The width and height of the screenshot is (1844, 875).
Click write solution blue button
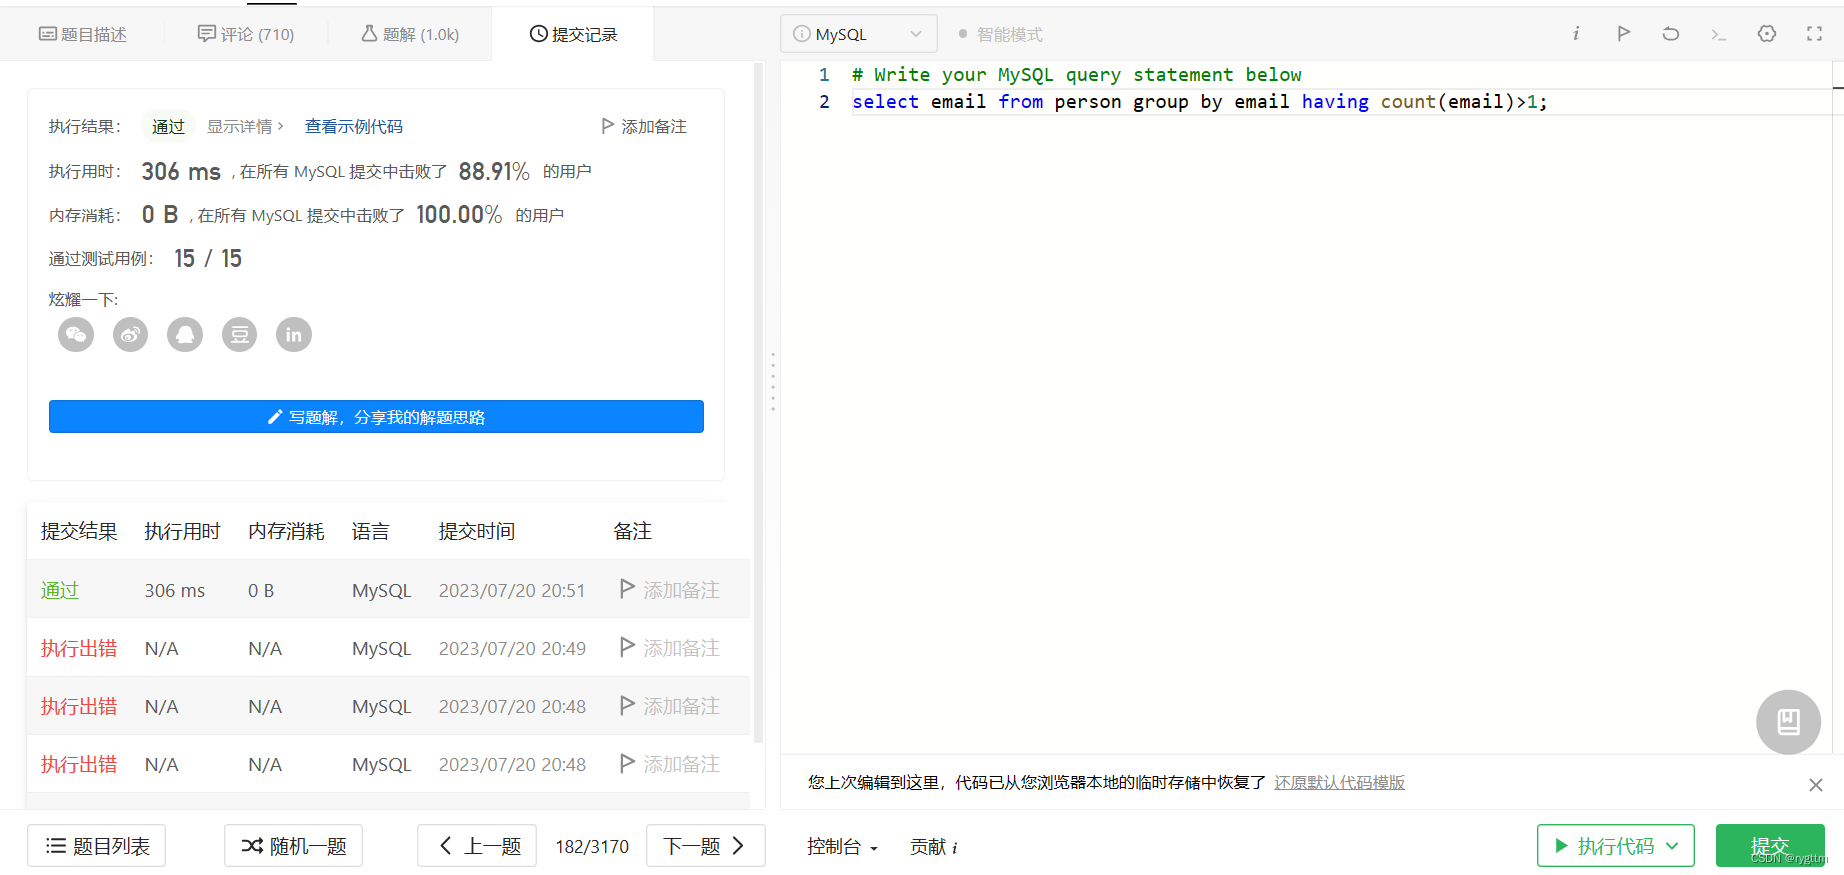tap(376, 417)
